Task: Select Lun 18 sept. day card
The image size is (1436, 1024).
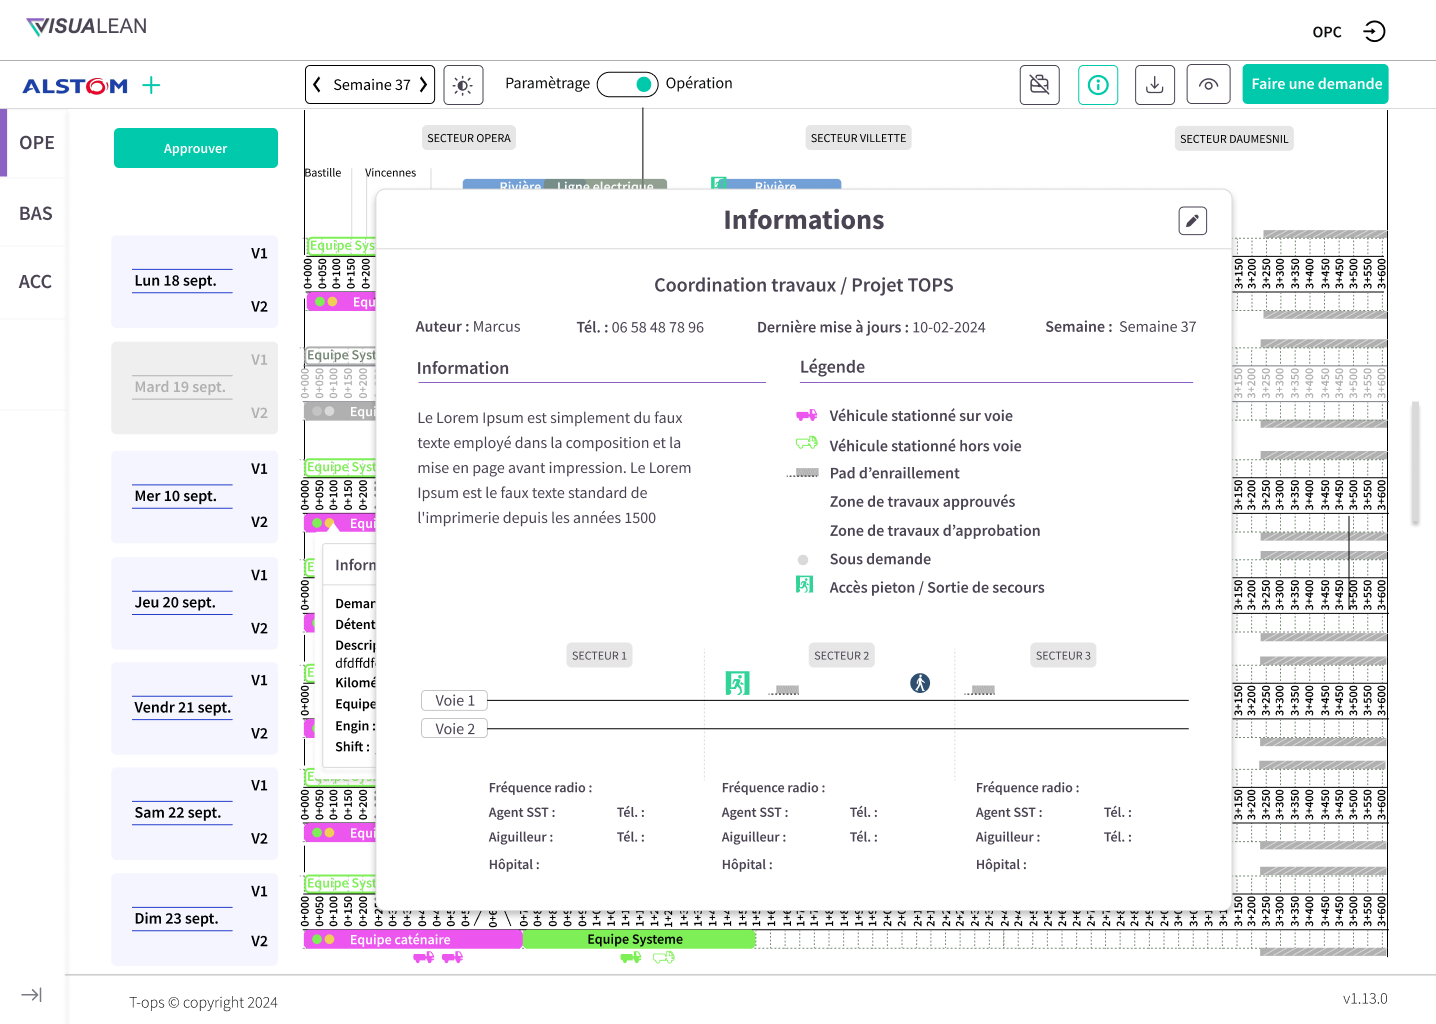Action: 195,281
